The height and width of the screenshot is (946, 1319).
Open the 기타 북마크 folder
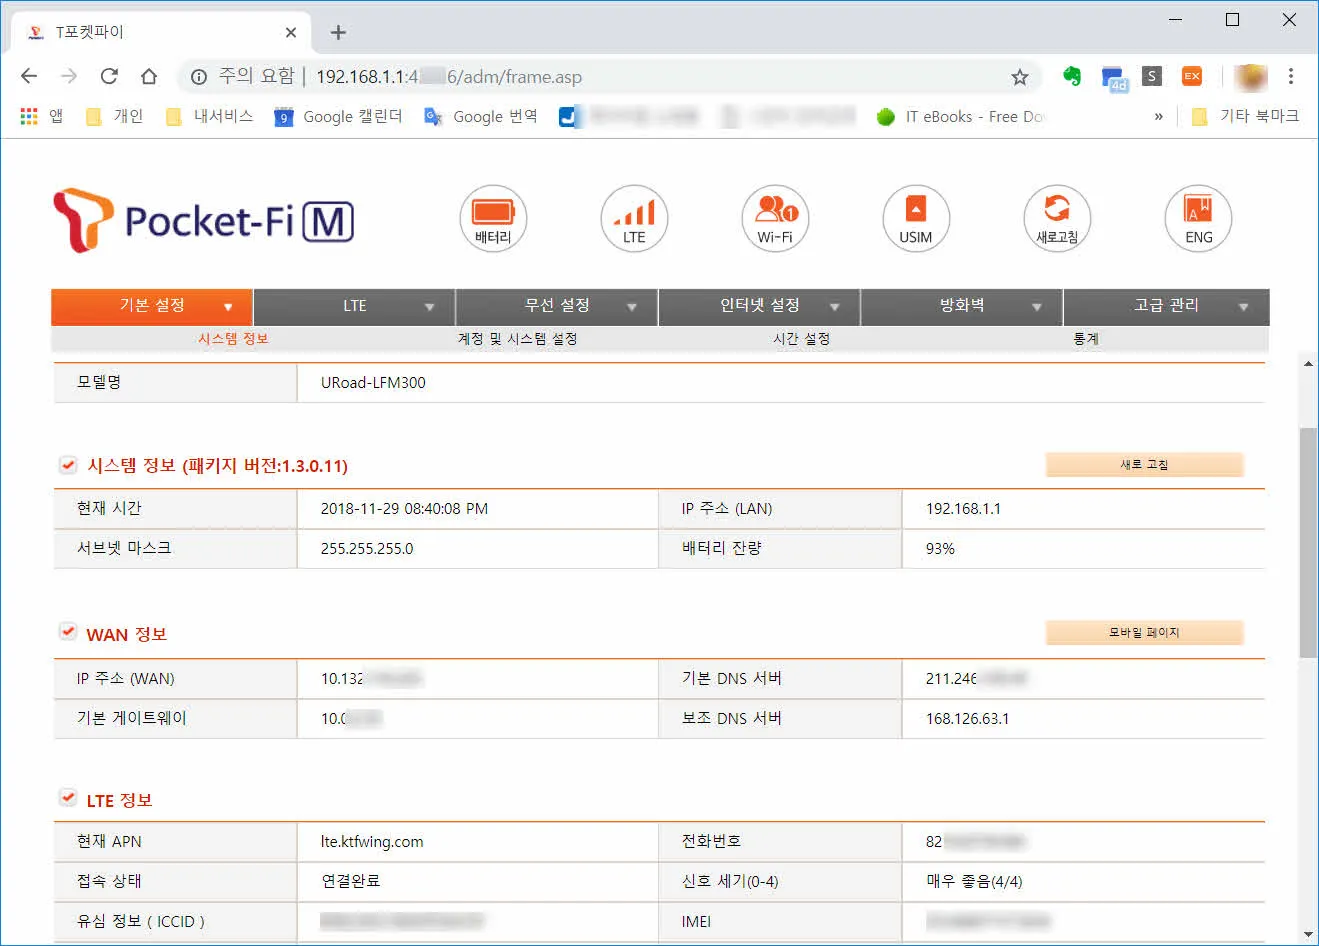coord(1245,117)
